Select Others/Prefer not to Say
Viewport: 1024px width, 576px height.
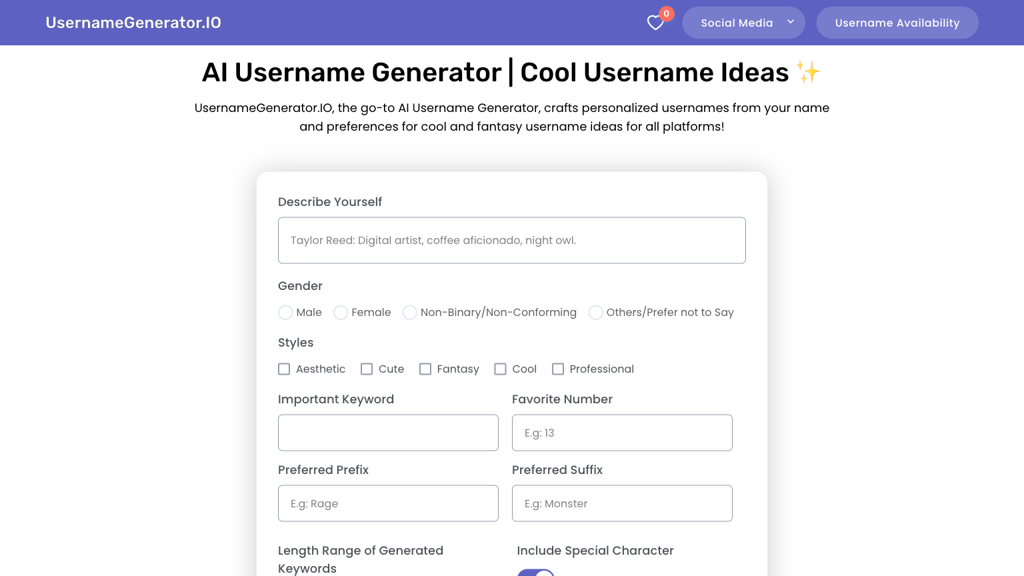pos(596,312)
